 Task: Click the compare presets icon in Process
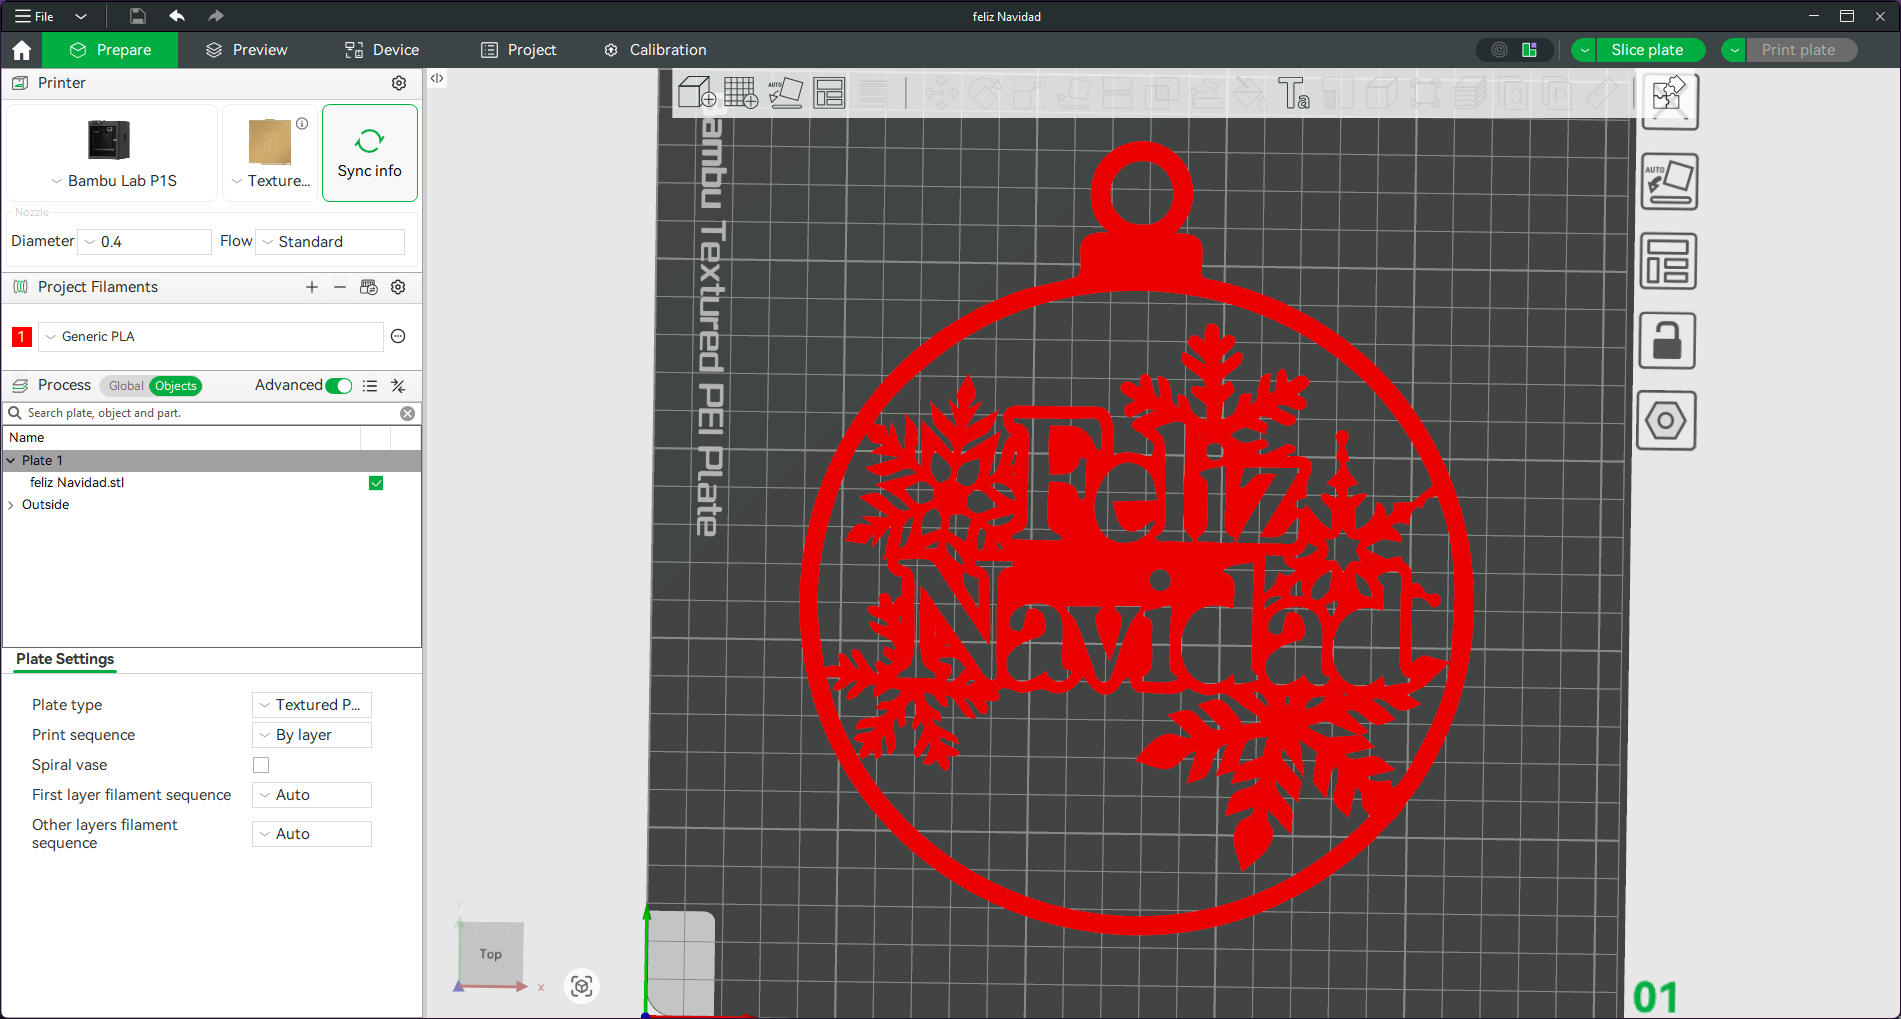[398, 386]
